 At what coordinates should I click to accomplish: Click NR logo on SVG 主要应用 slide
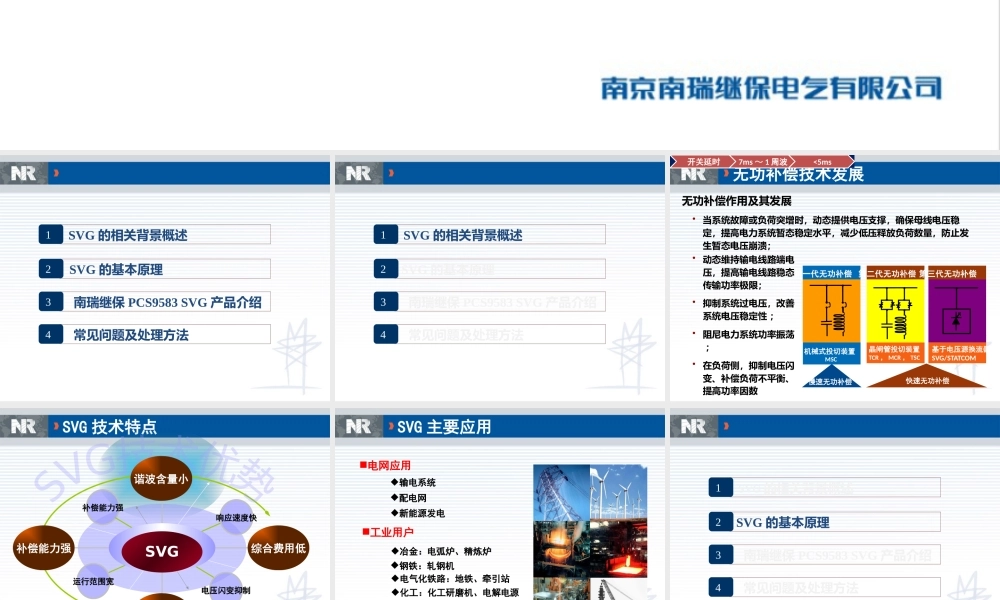tap(358, 427)
